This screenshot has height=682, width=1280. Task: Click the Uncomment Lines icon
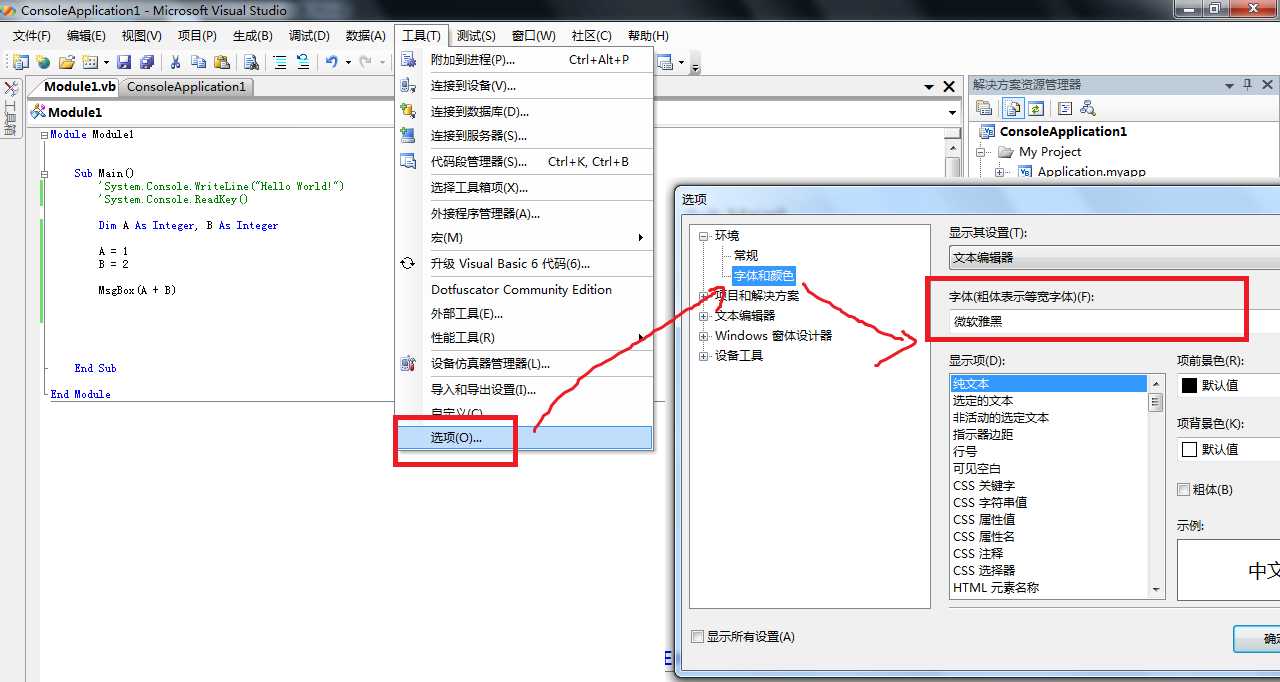(x=303, y=62)
